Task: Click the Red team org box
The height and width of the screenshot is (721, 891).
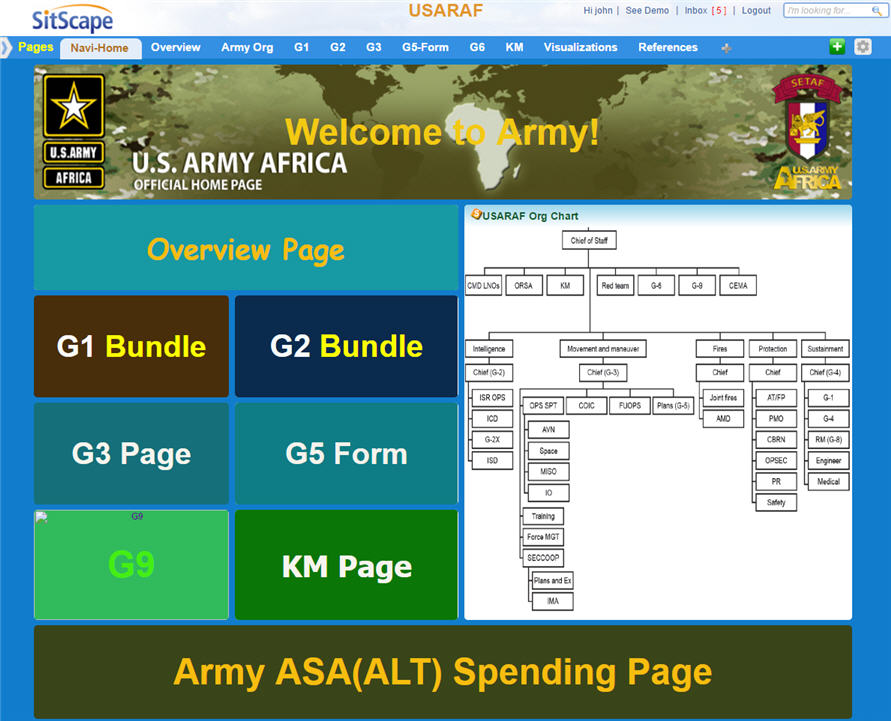Action: point(615,286)
